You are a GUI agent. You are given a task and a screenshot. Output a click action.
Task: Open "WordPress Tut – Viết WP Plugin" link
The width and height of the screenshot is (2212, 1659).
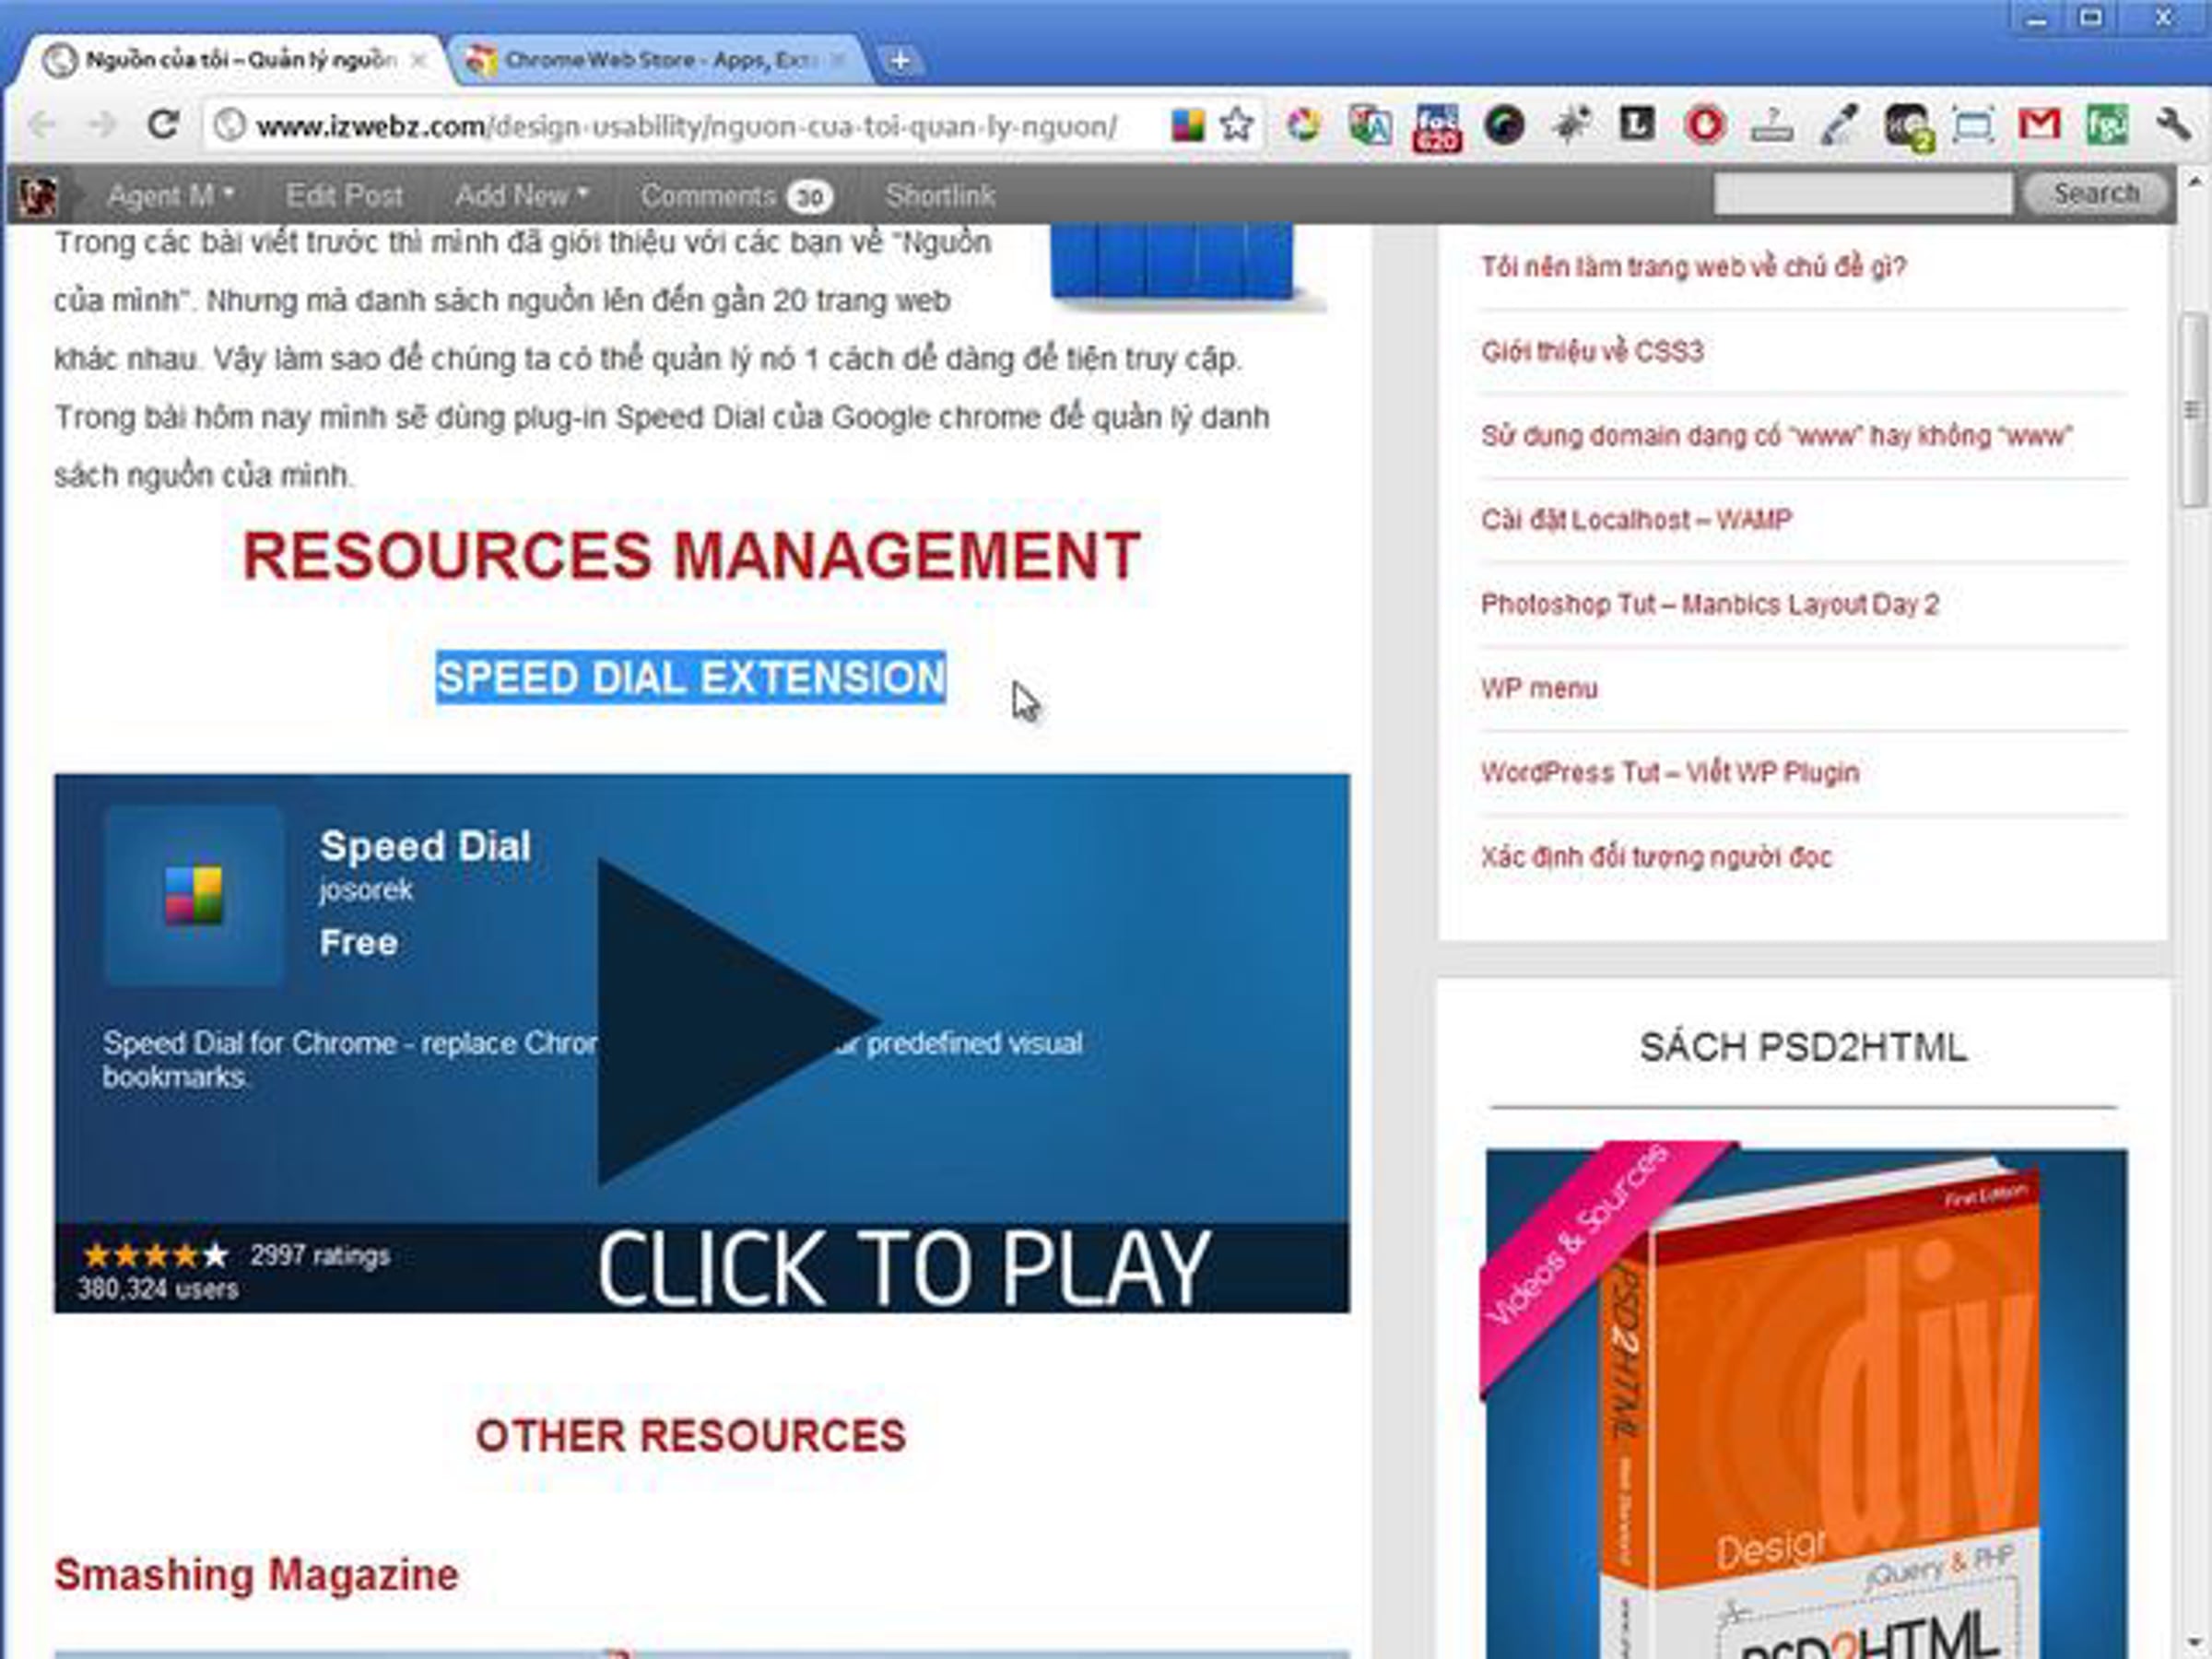(x=1669, y=772)
